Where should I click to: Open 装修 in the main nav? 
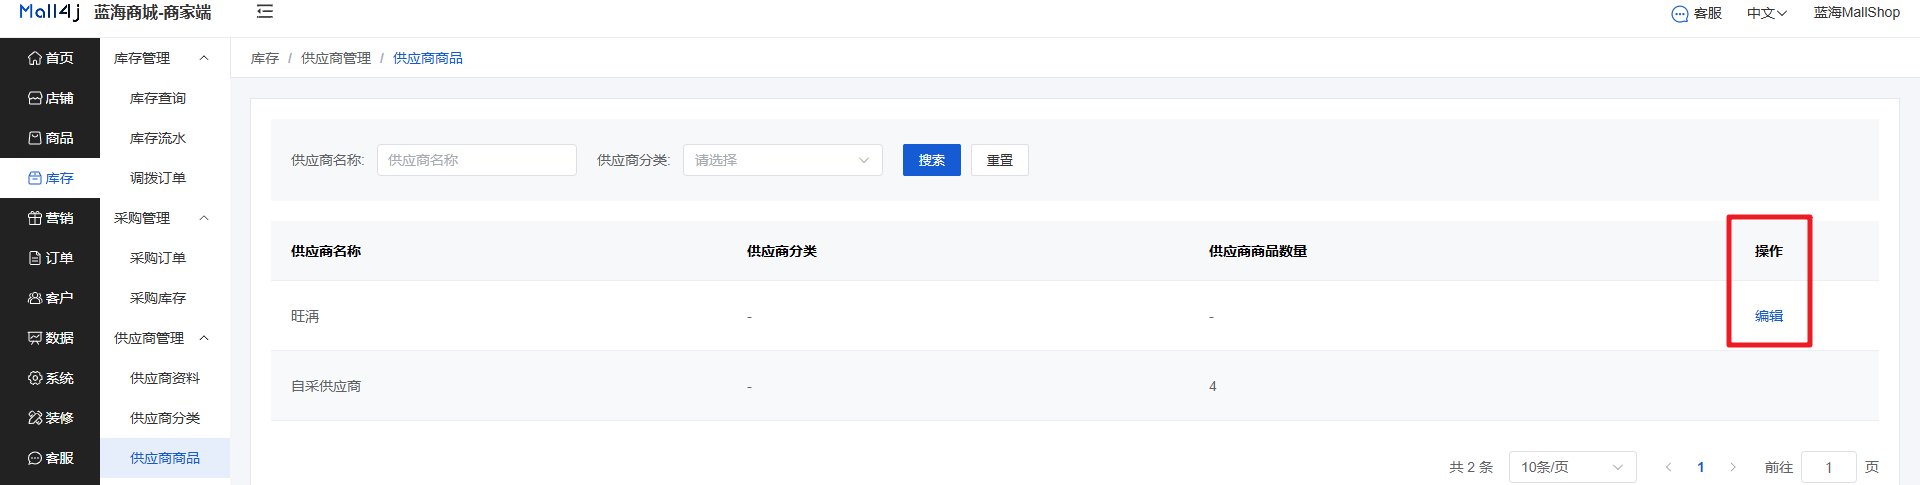pyautogui.click(x=50, y=418)
